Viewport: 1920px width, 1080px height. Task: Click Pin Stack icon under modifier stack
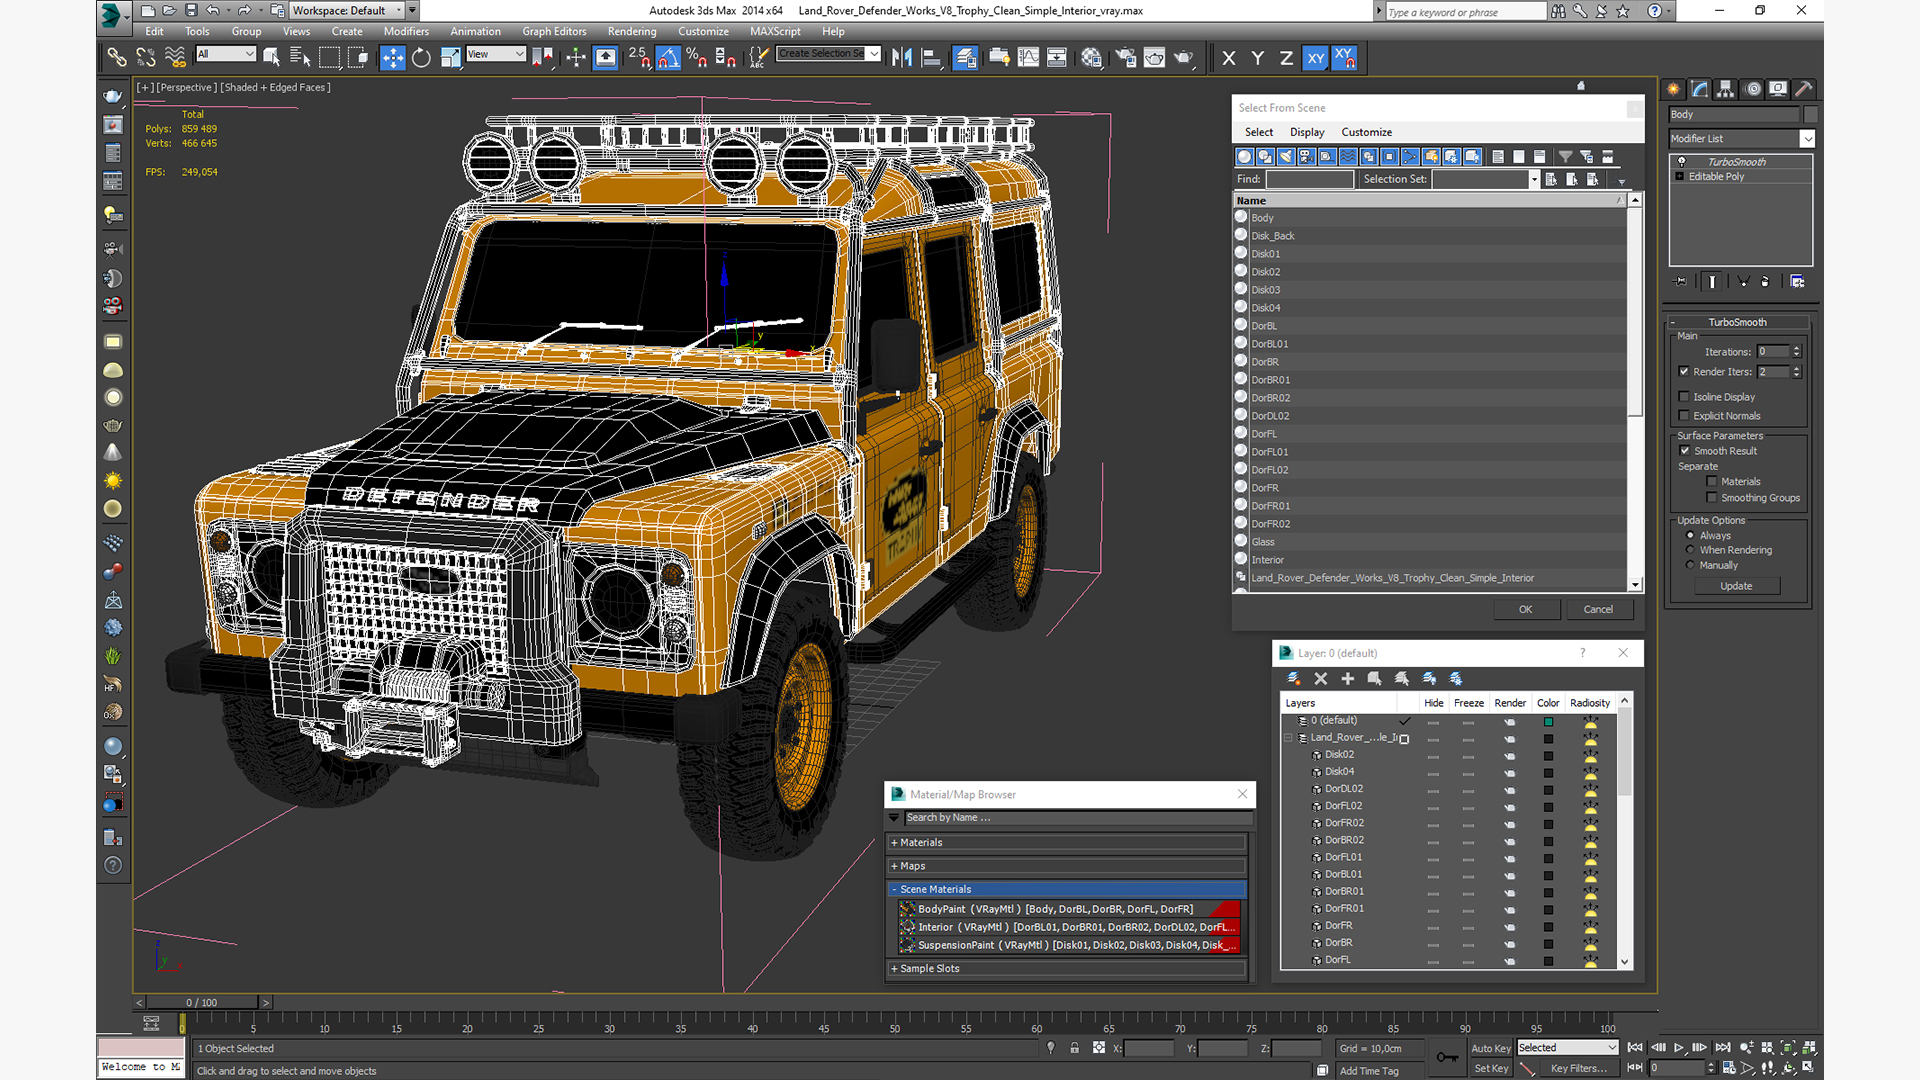tap(1680, 282)
